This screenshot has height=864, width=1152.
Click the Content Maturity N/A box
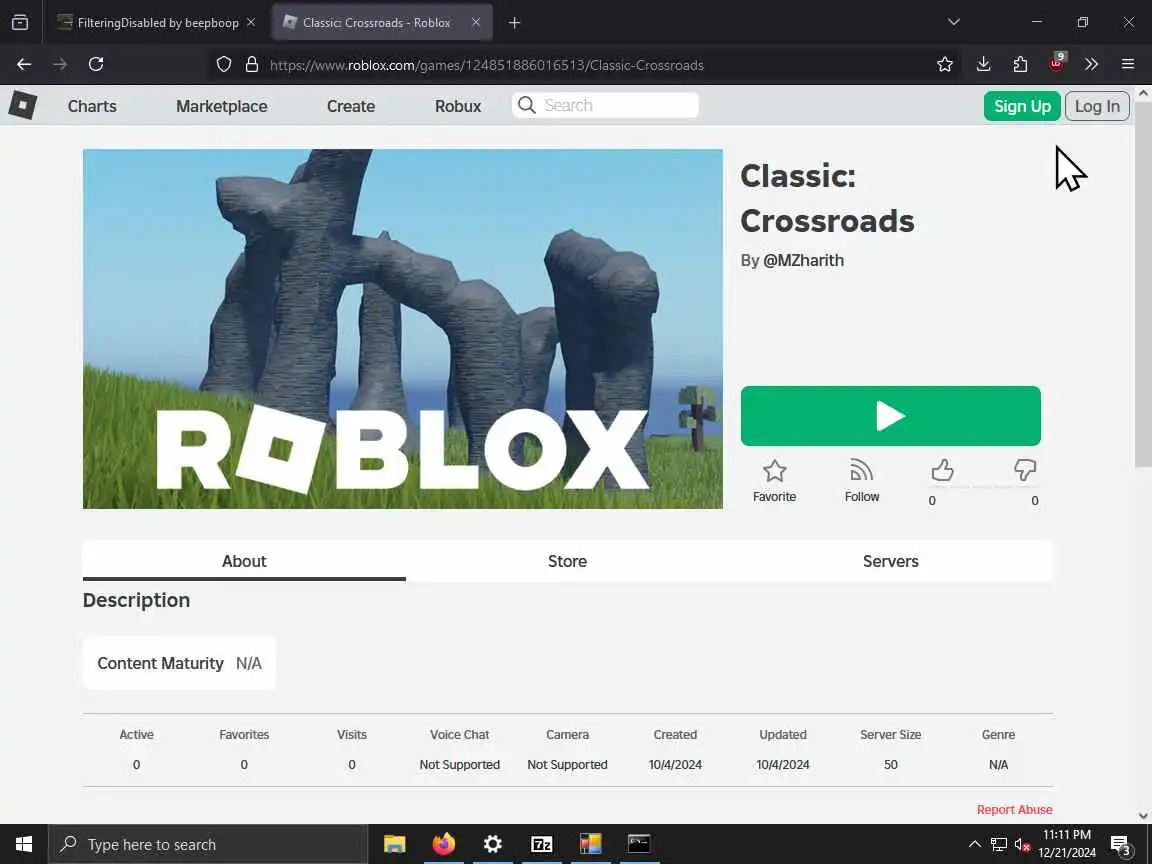click(x=179, y=663)
